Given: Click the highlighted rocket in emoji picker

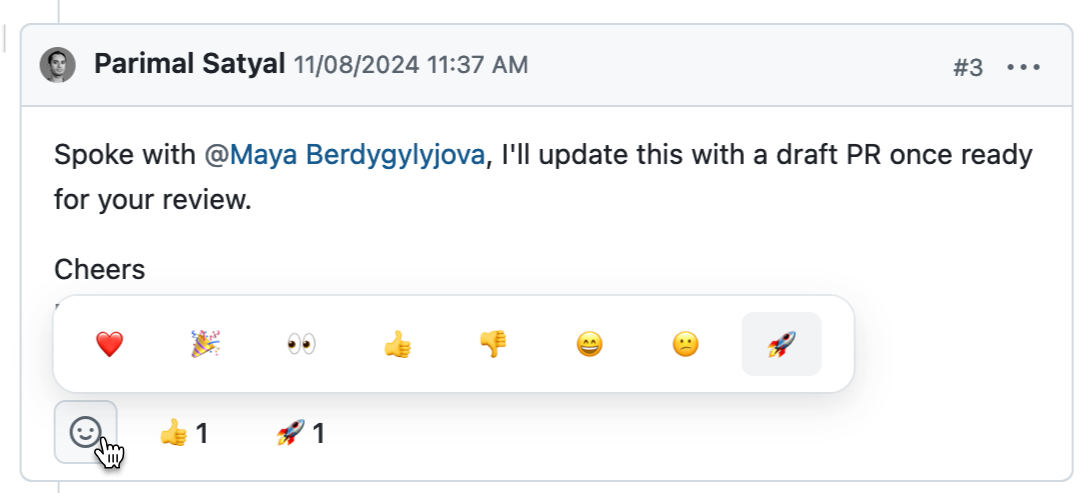Looking at the screenshot, I should pos(781,345).
